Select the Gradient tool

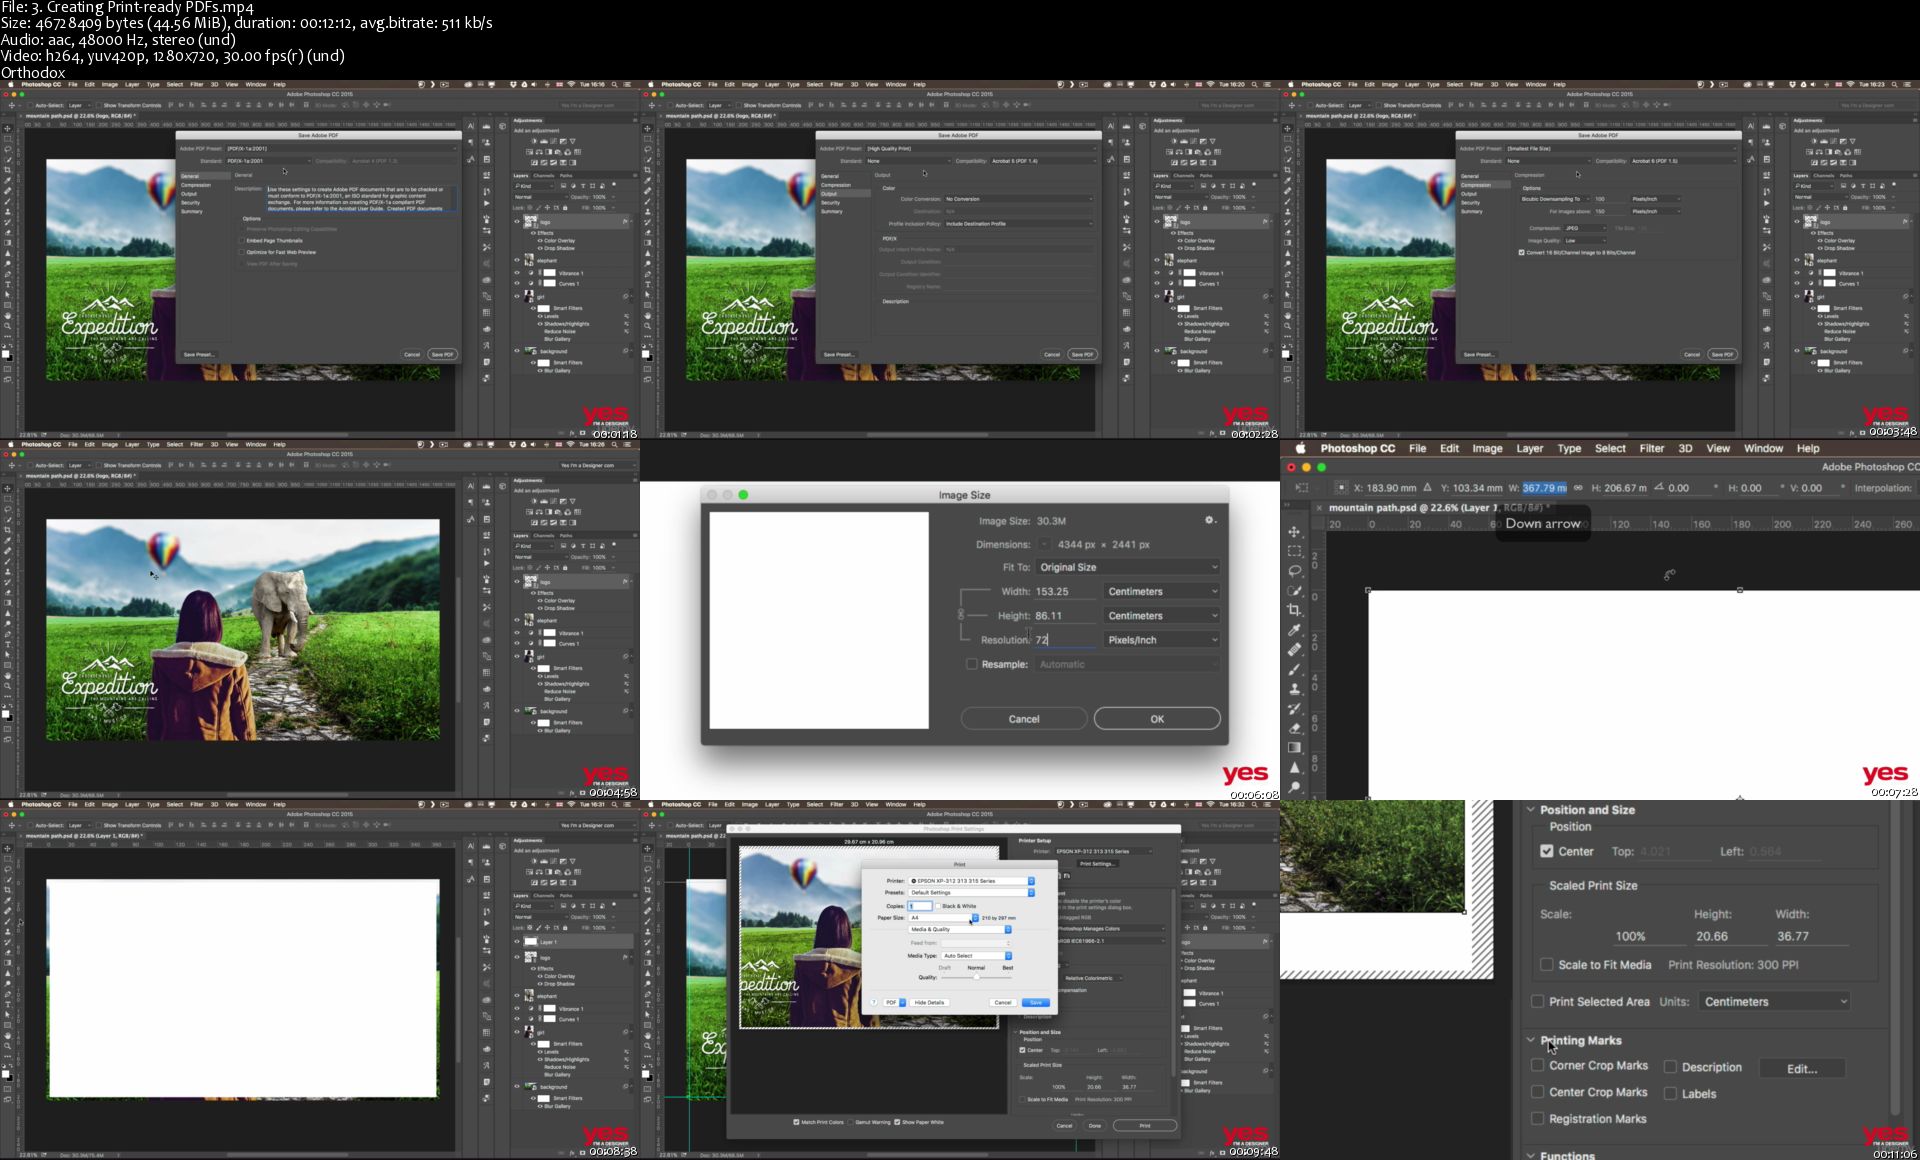[x=1295, y=748]
